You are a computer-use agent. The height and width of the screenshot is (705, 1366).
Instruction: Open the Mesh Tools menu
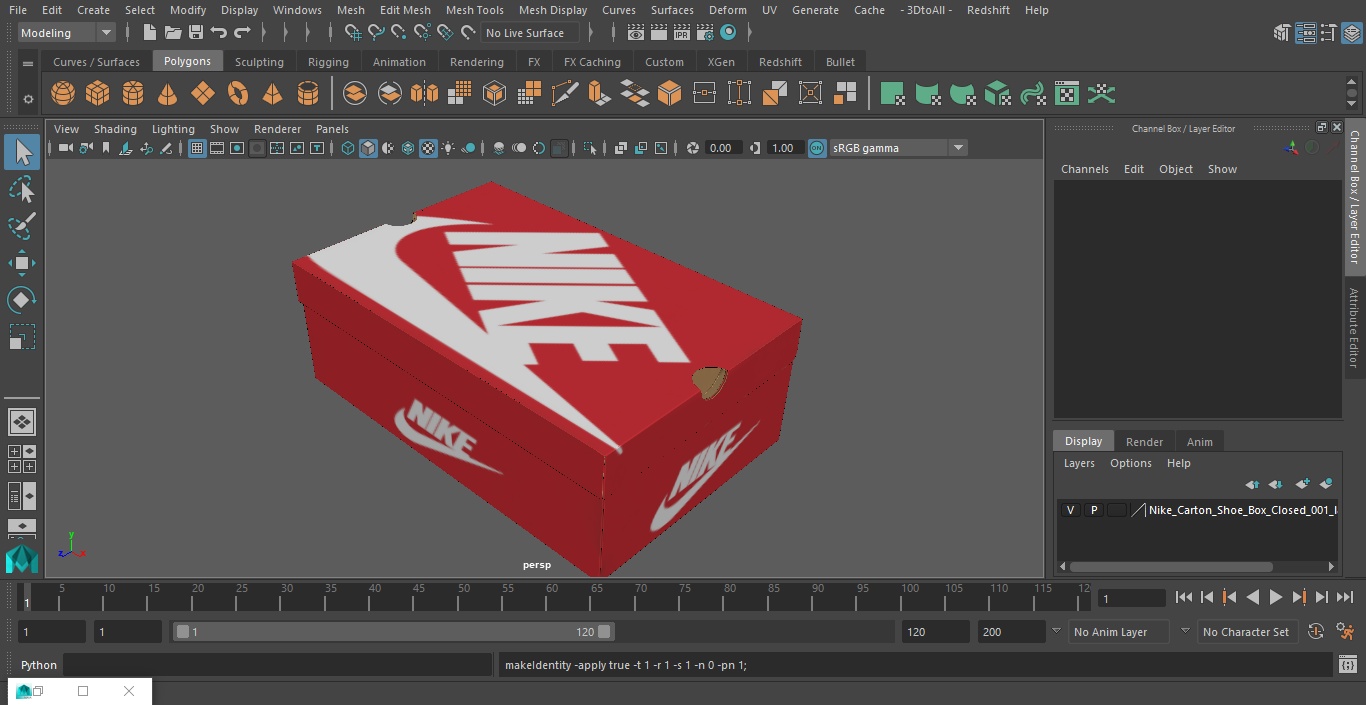click(x=474, y=10)
